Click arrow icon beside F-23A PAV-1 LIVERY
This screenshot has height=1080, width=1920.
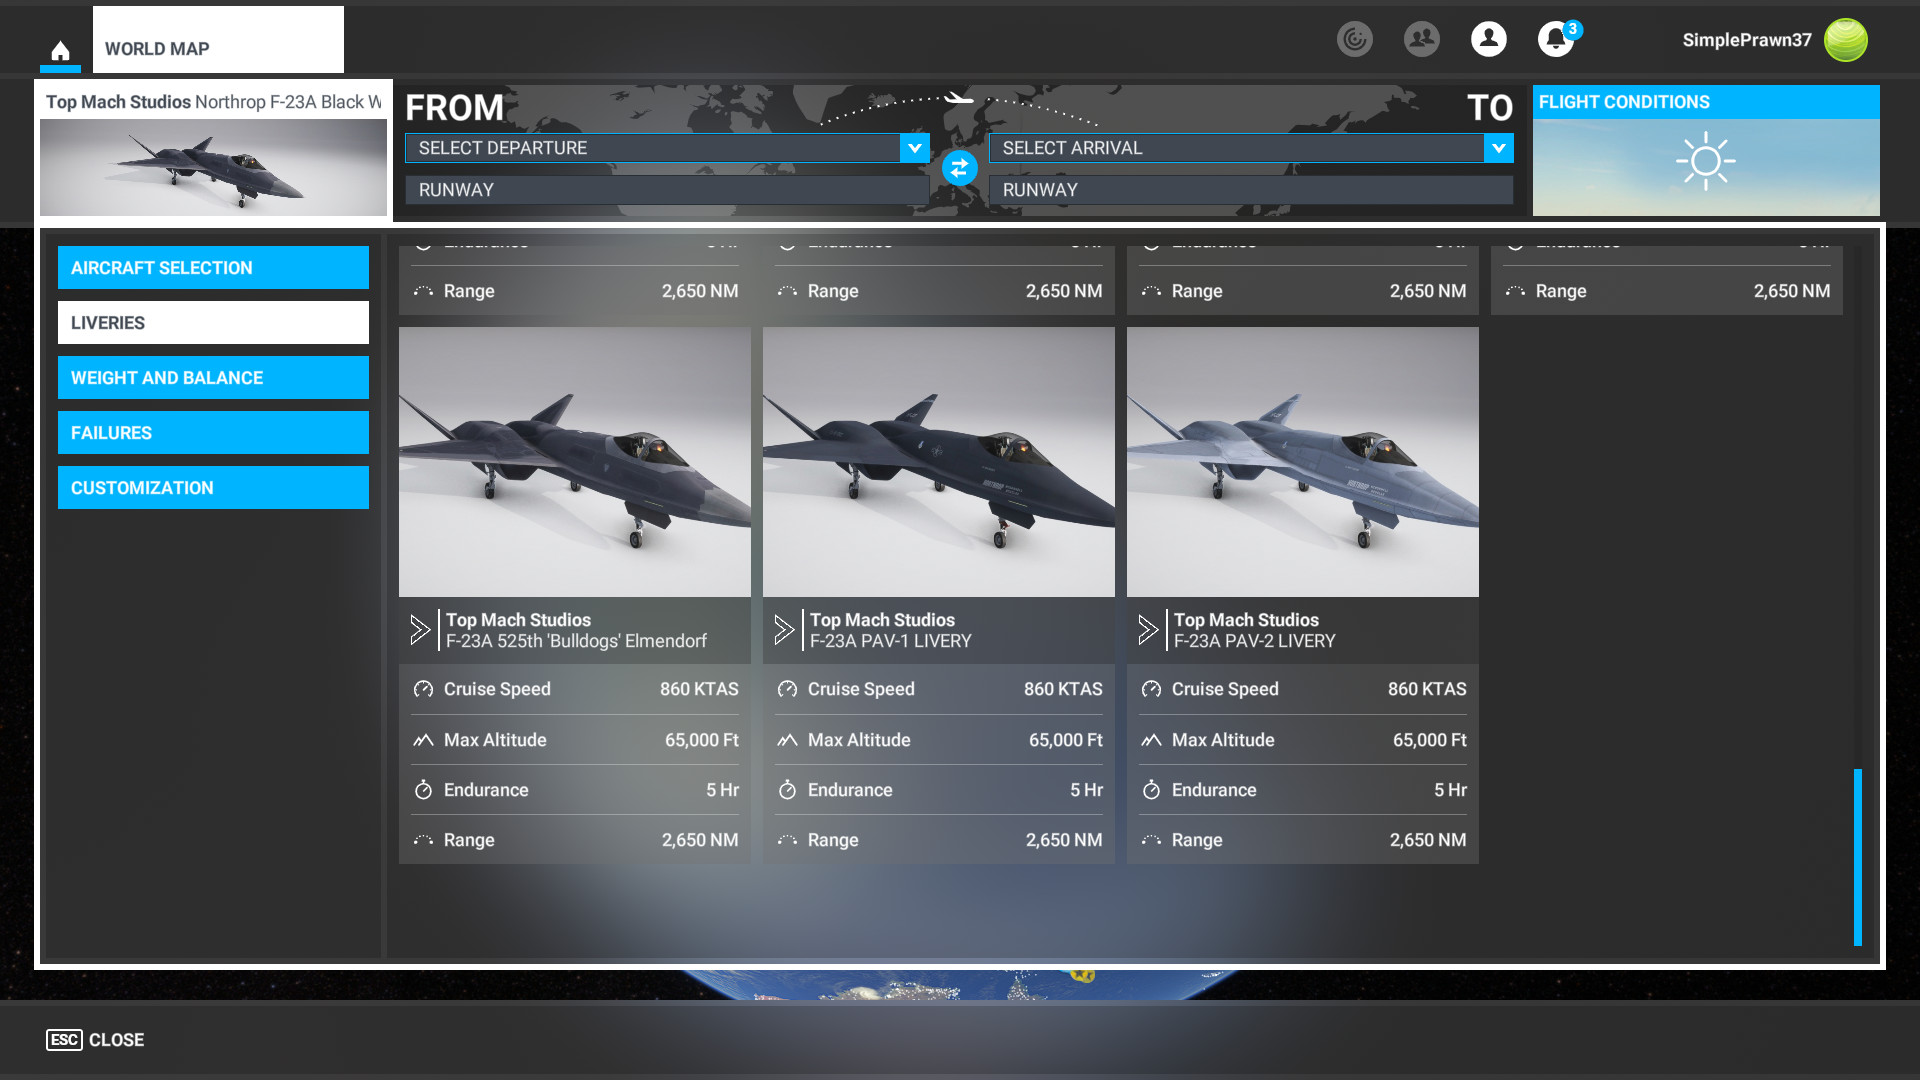pyautogui.click(x=784, y=630)
